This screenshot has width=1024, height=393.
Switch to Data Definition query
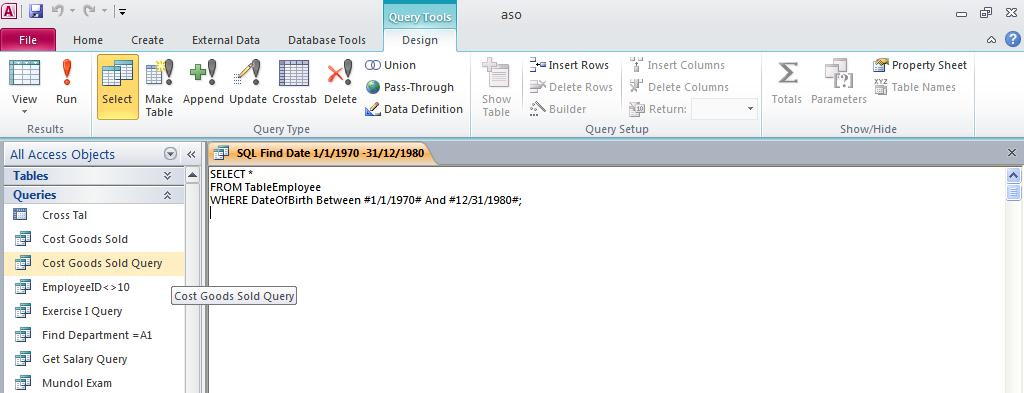pos(414,109)
